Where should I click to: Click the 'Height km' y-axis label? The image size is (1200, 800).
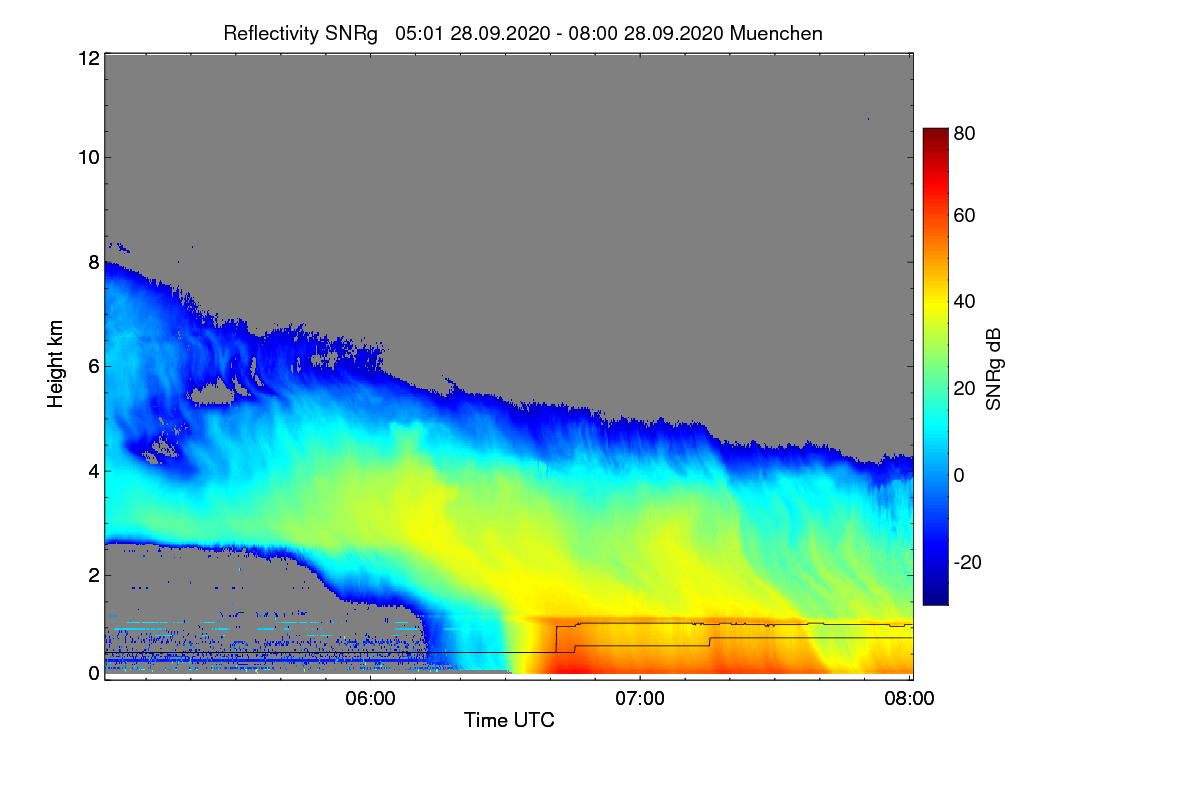point(56,365)
